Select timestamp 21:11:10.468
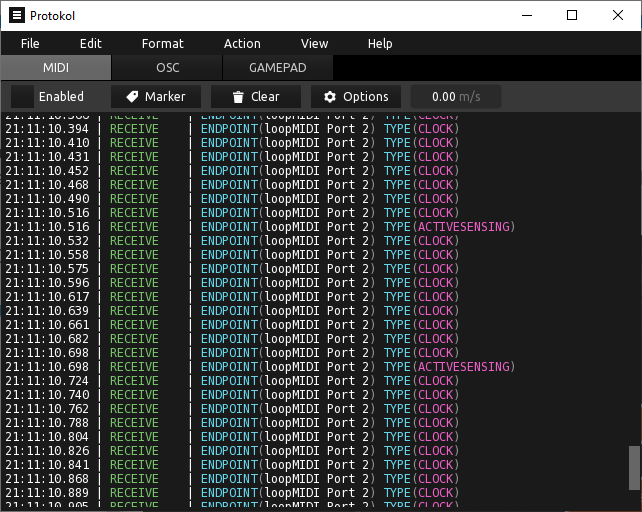Image resolution: width=642 pixels, height=512 pixels. (47, 185)
